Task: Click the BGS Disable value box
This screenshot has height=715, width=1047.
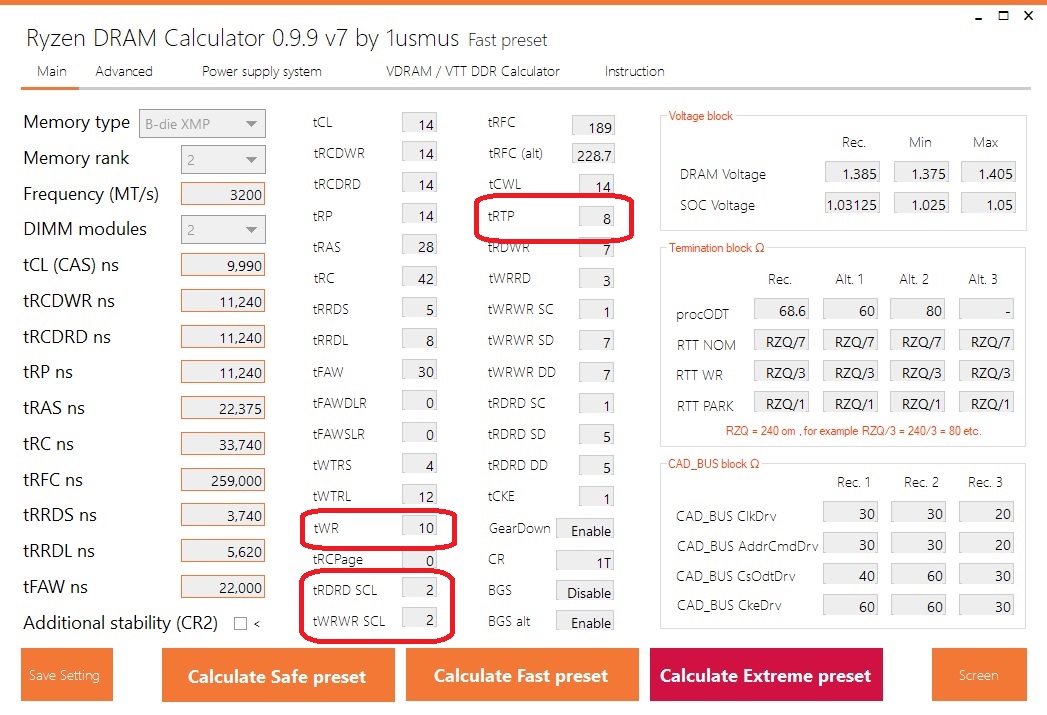Action: (x=585, y=592)
